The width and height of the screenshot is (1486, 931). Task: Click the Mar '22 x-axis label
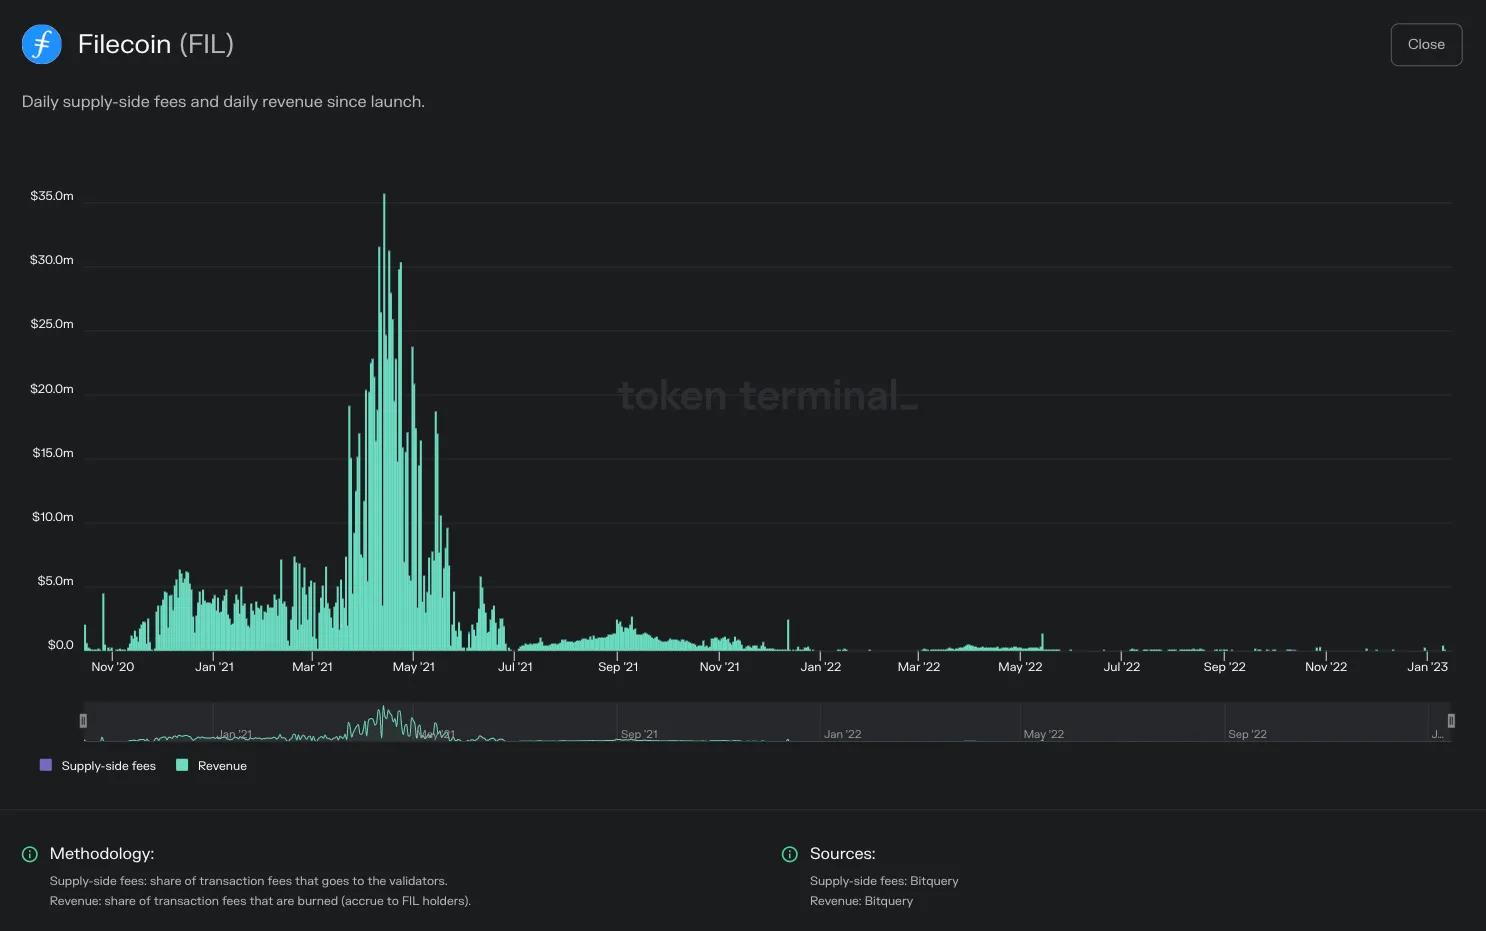coord(919,667)
